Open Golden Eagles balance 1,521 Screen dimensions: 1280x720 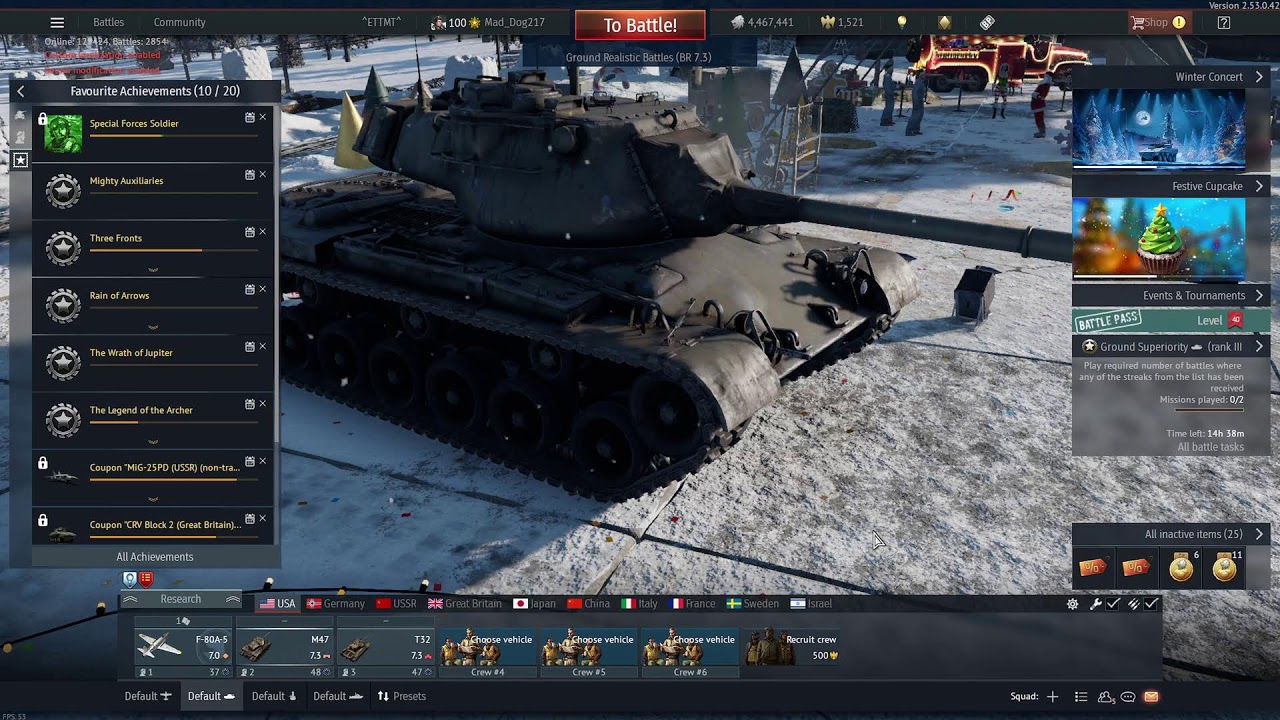pos(842,22)
